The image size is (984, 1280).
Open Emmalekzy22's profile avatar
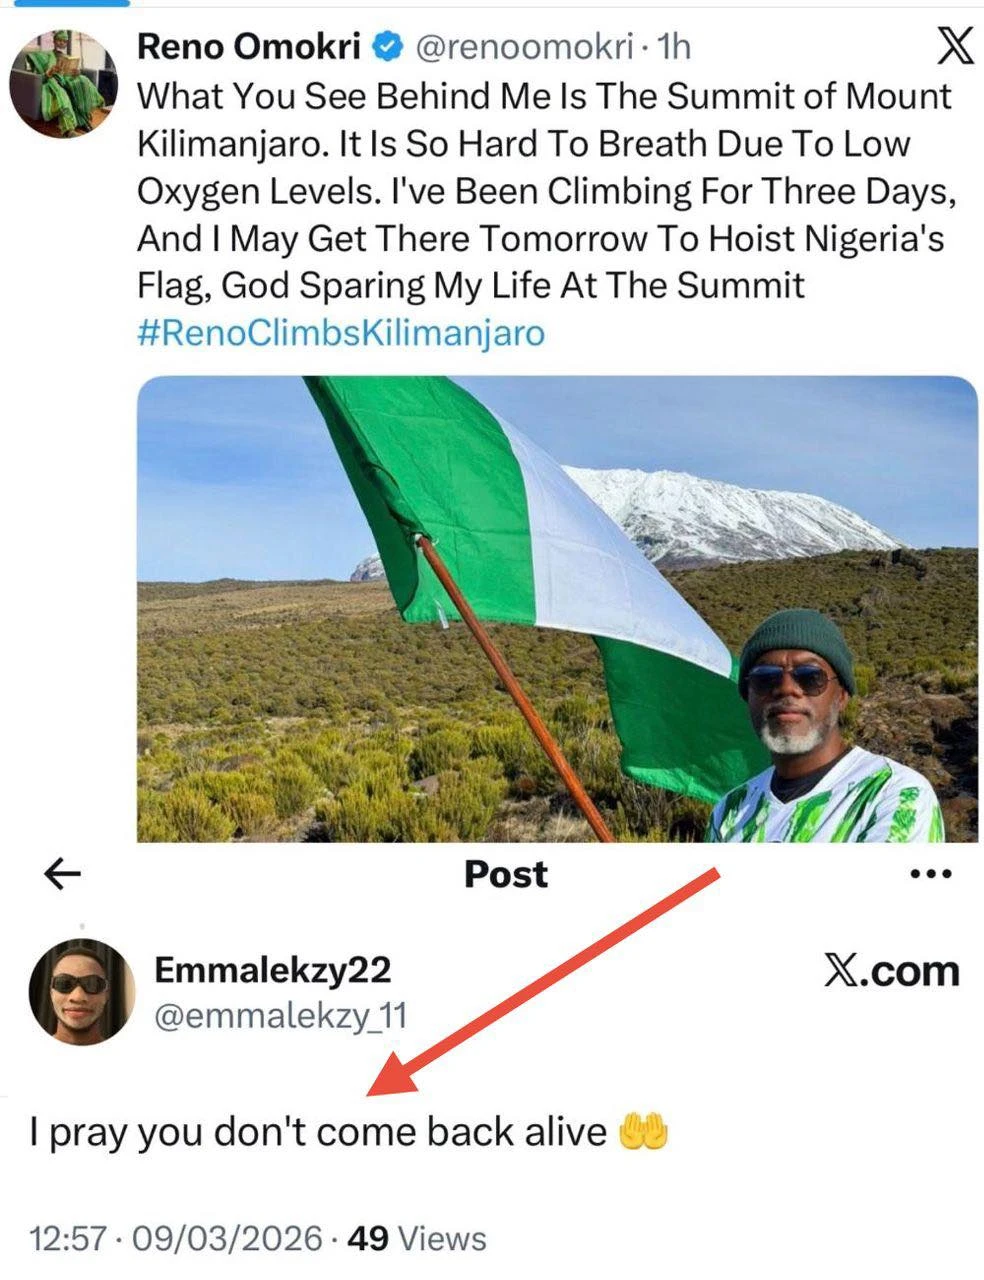pos(80,992)
